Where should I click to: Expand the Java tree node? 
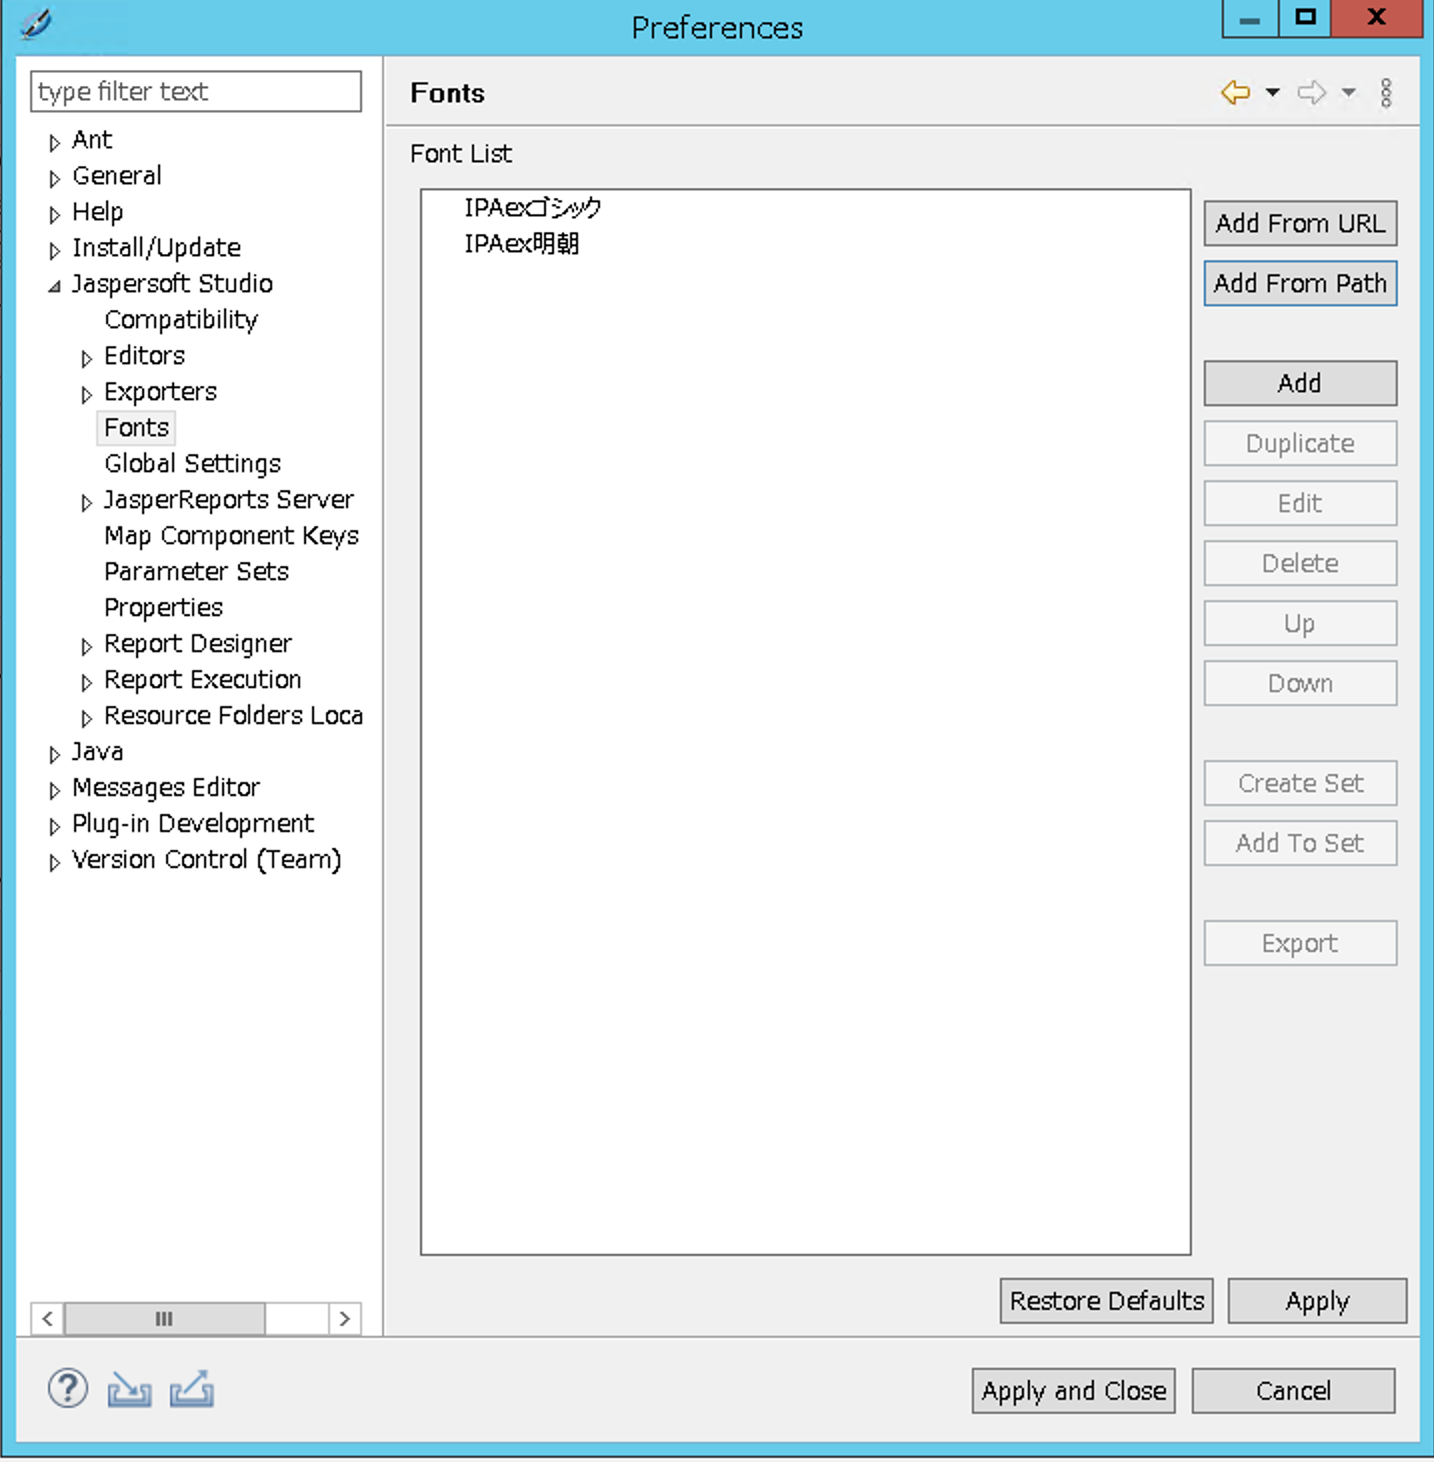tap(54, 754)
